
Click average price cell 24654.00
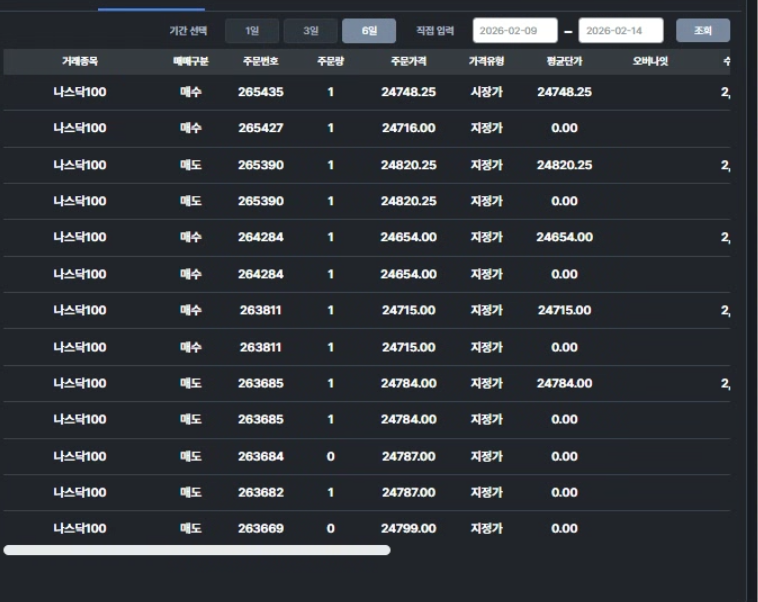(564, 237)
